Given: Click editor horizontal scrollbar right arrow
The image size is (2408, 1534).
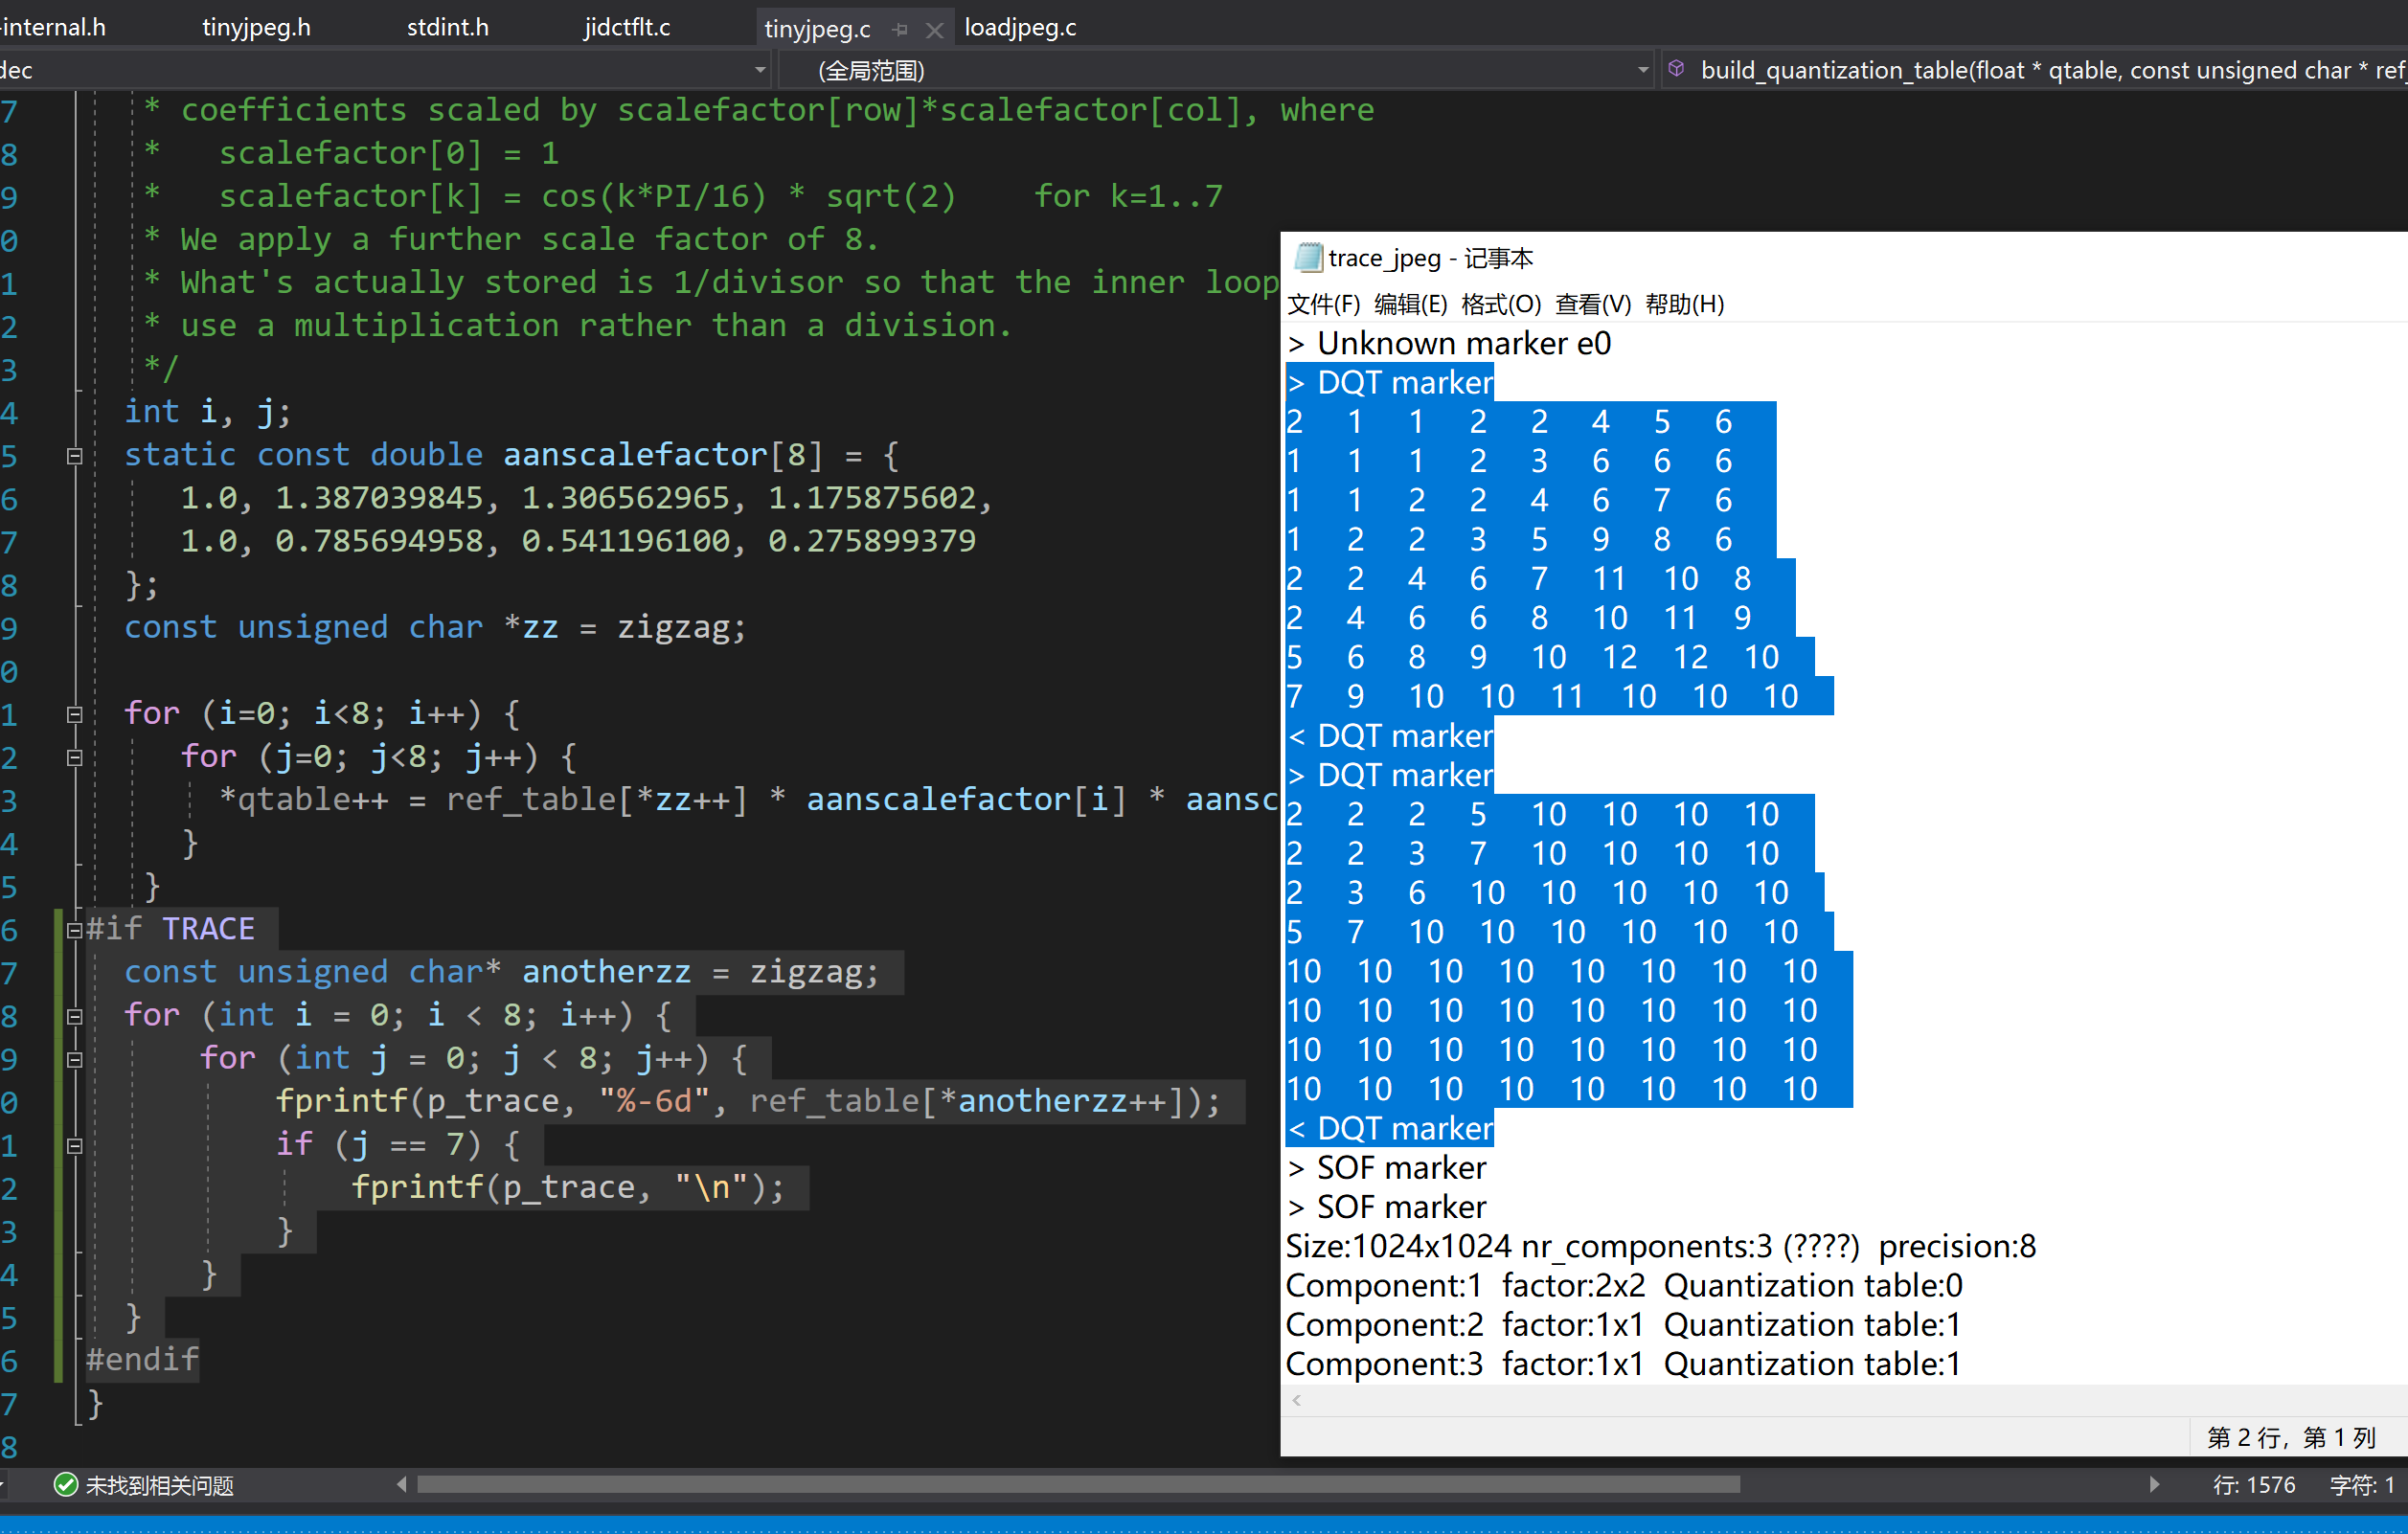Looking at the screenshot, I should (x=2154, y=1485).
